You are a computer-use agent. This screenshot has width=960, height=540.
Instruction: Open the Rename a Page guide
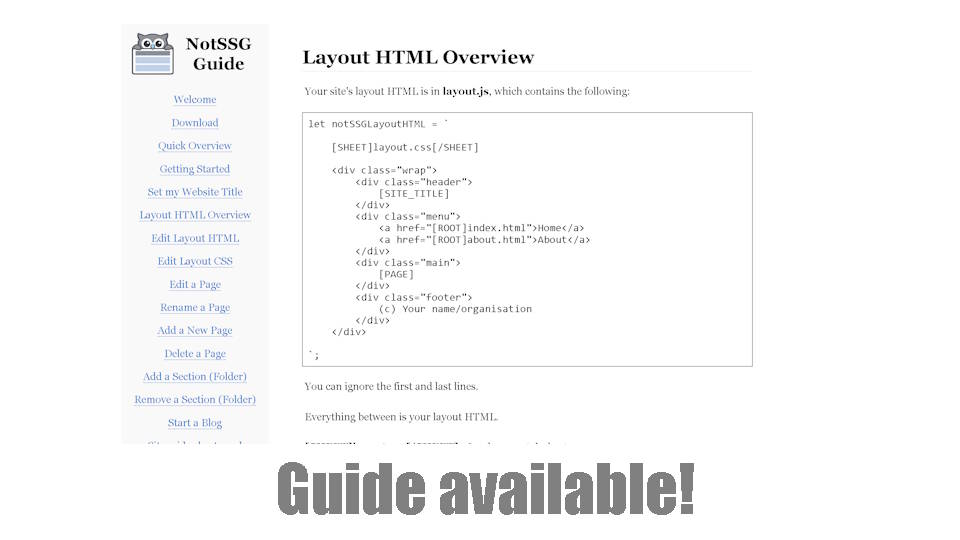pos(195,308)
